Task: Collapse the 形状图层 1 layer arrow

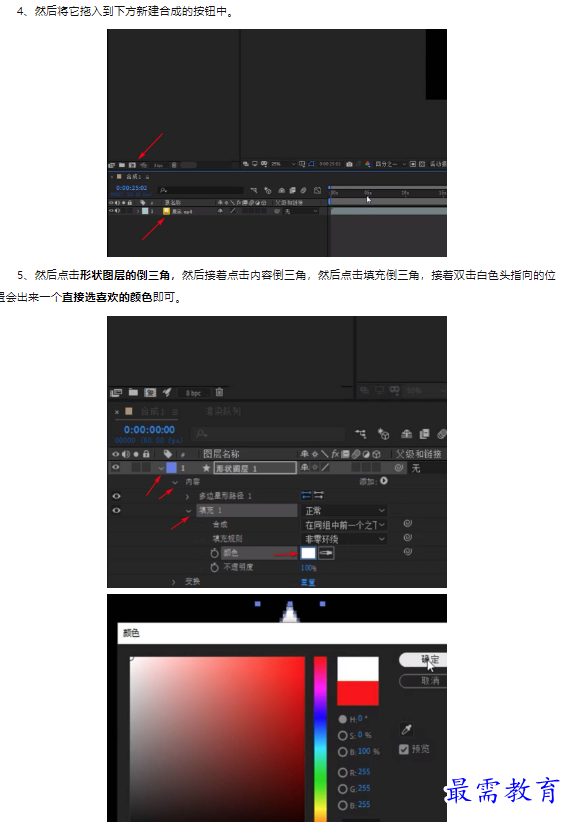Action: pos(161,468)
